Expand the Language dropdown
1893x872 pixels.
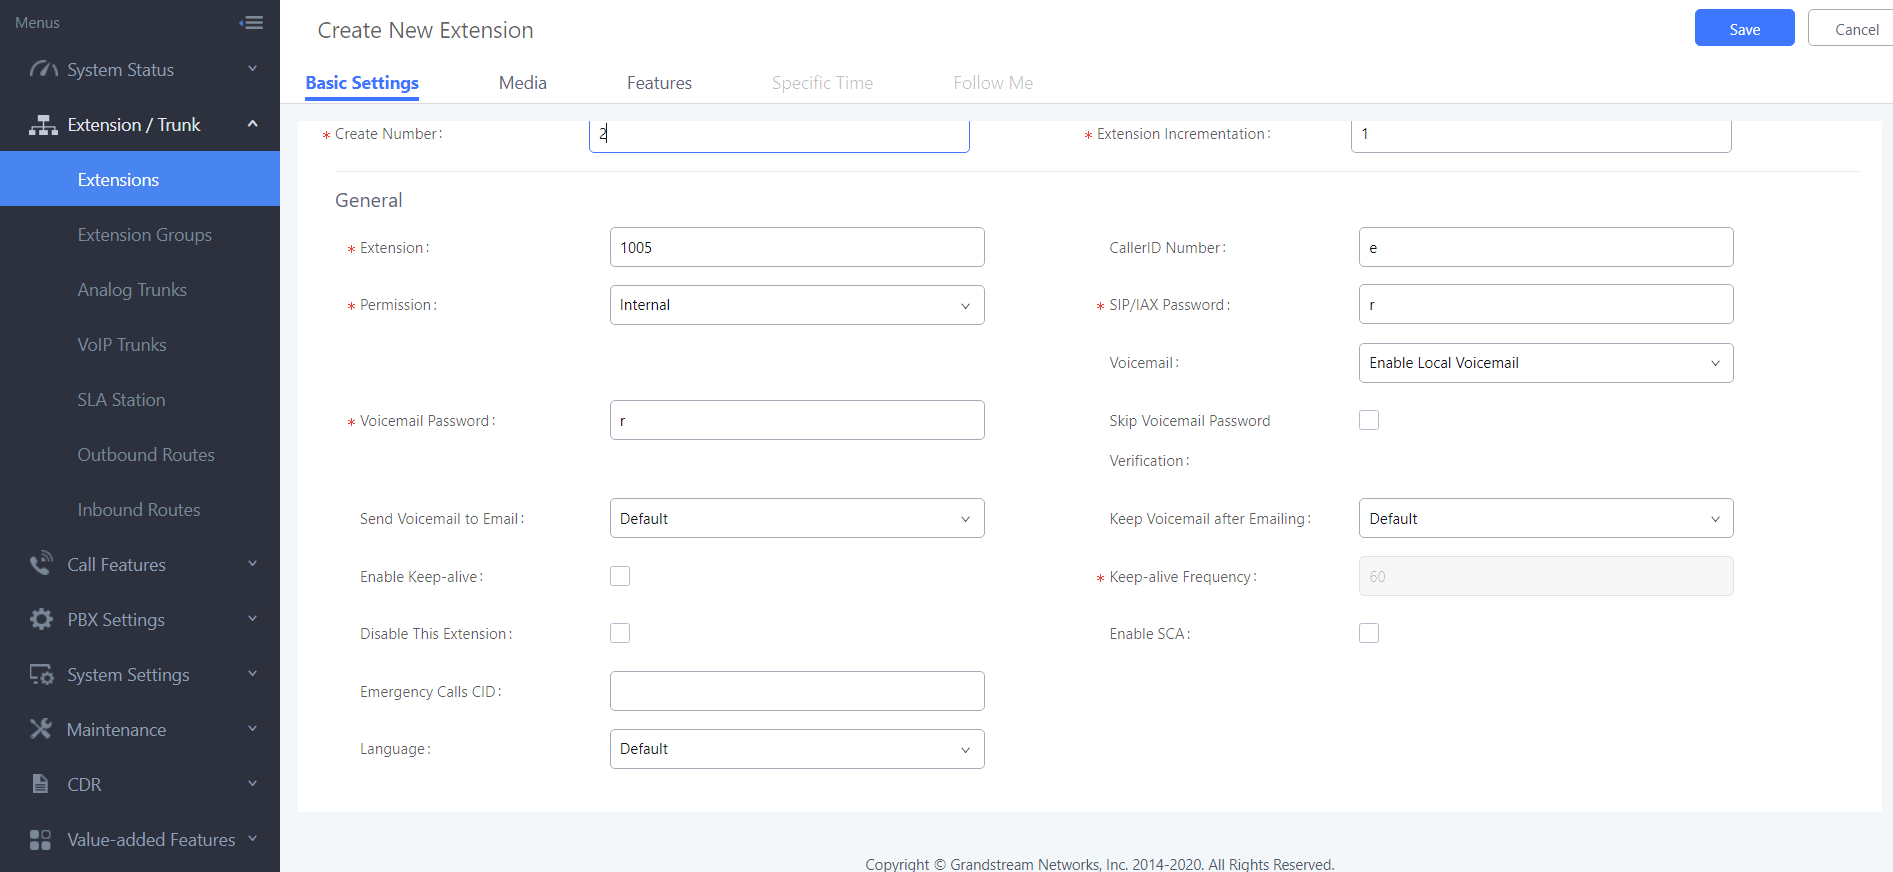pos(796,749)
